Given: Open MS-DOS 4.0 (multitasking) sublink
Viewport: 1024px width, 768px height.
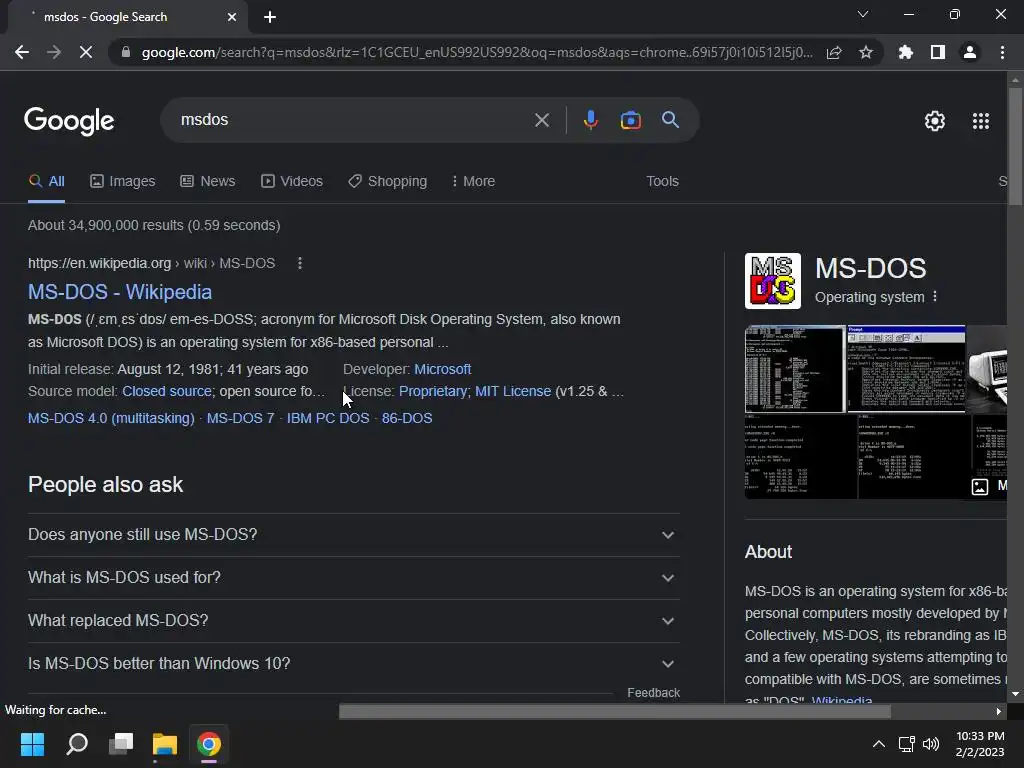Looking at the screenshot, I should [111, 418].
